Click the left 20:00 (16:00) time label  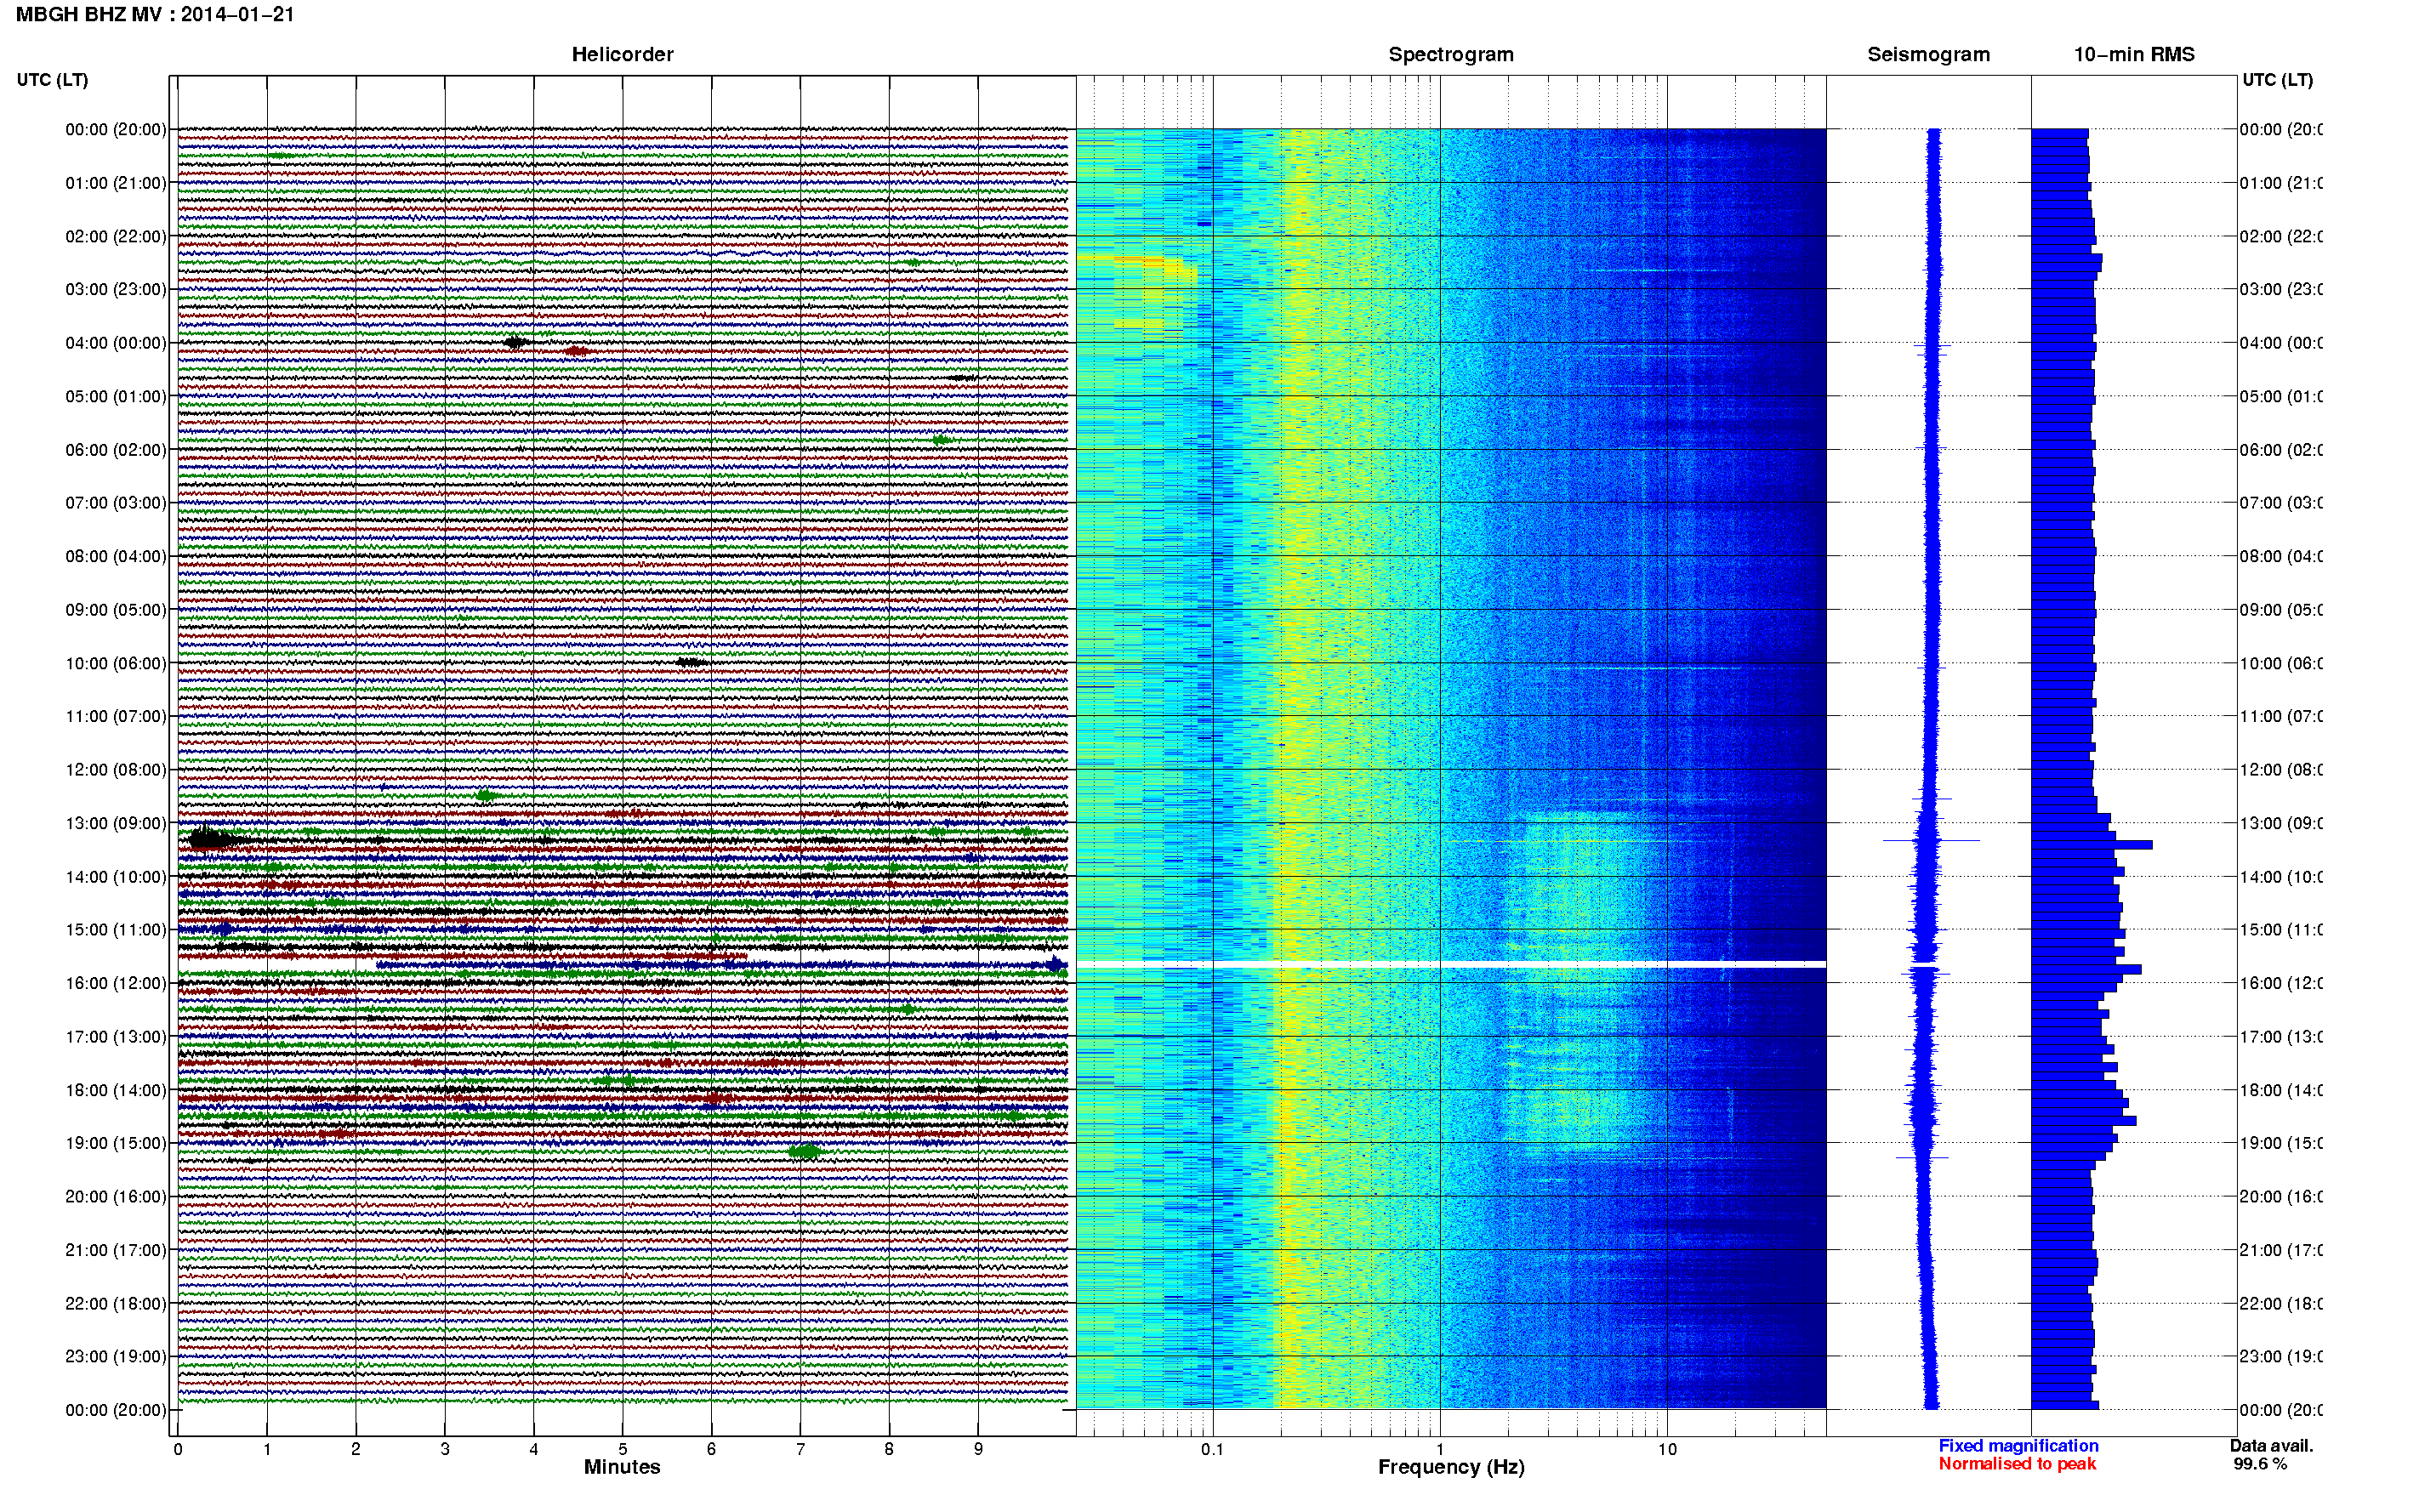116,1197
